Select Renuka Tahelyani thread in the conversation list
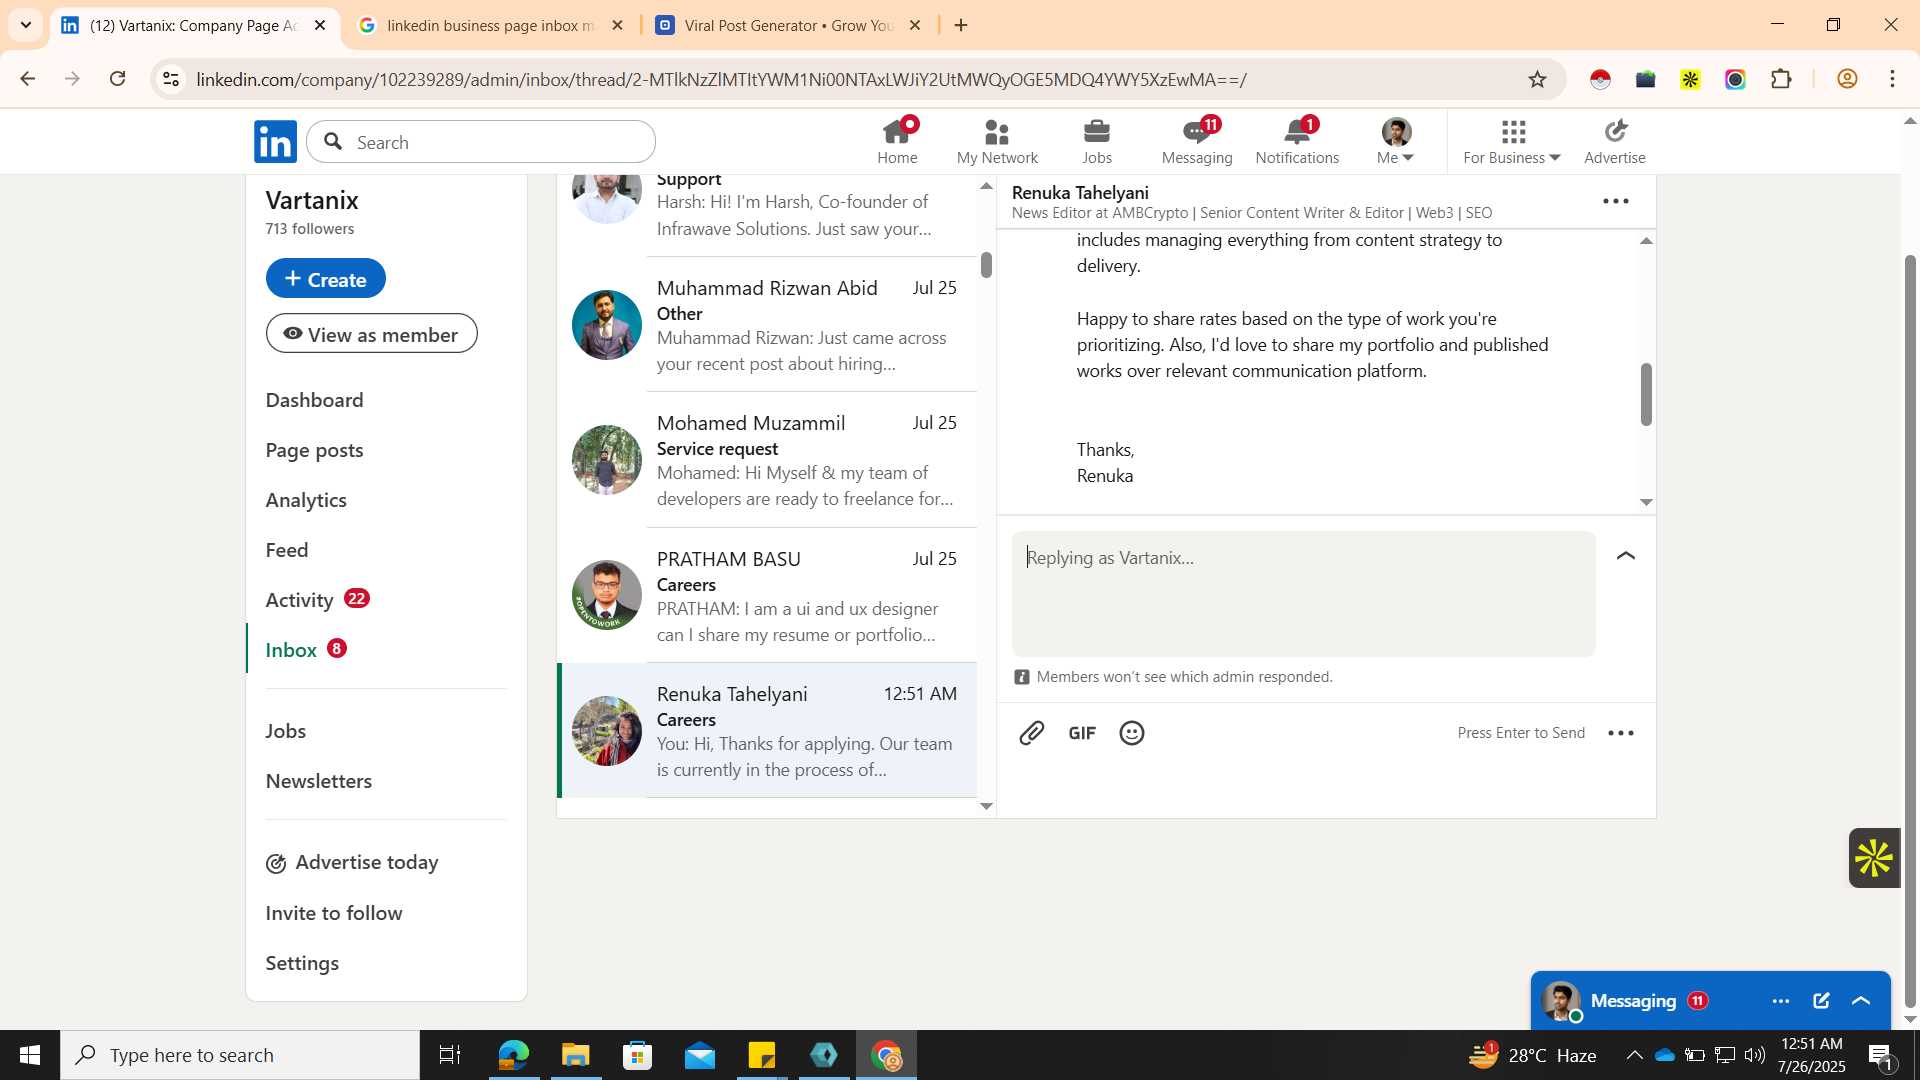The width and height of the screenshot is (1920, 1080). (767, 731)
